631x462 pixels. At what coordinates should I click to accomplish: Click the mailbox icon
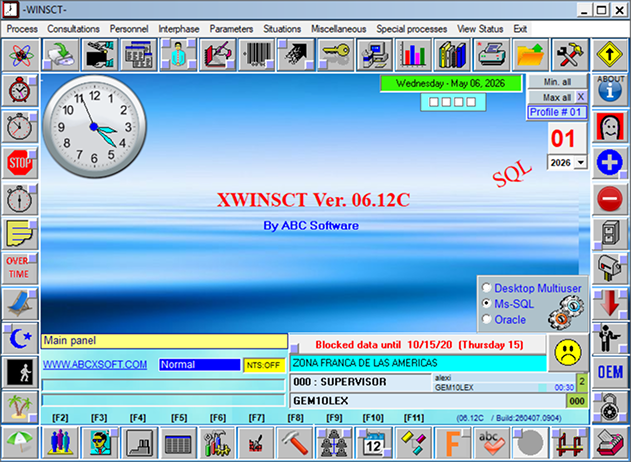coord(610,268)
